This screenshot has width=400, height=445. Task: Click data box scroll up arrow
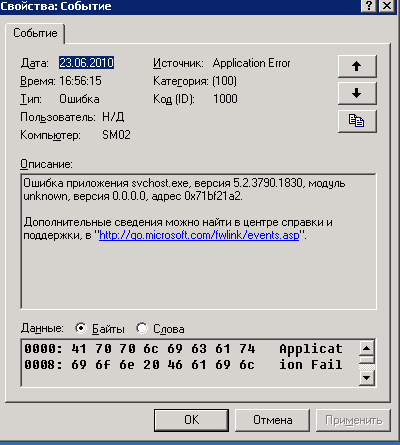point(367,348)
